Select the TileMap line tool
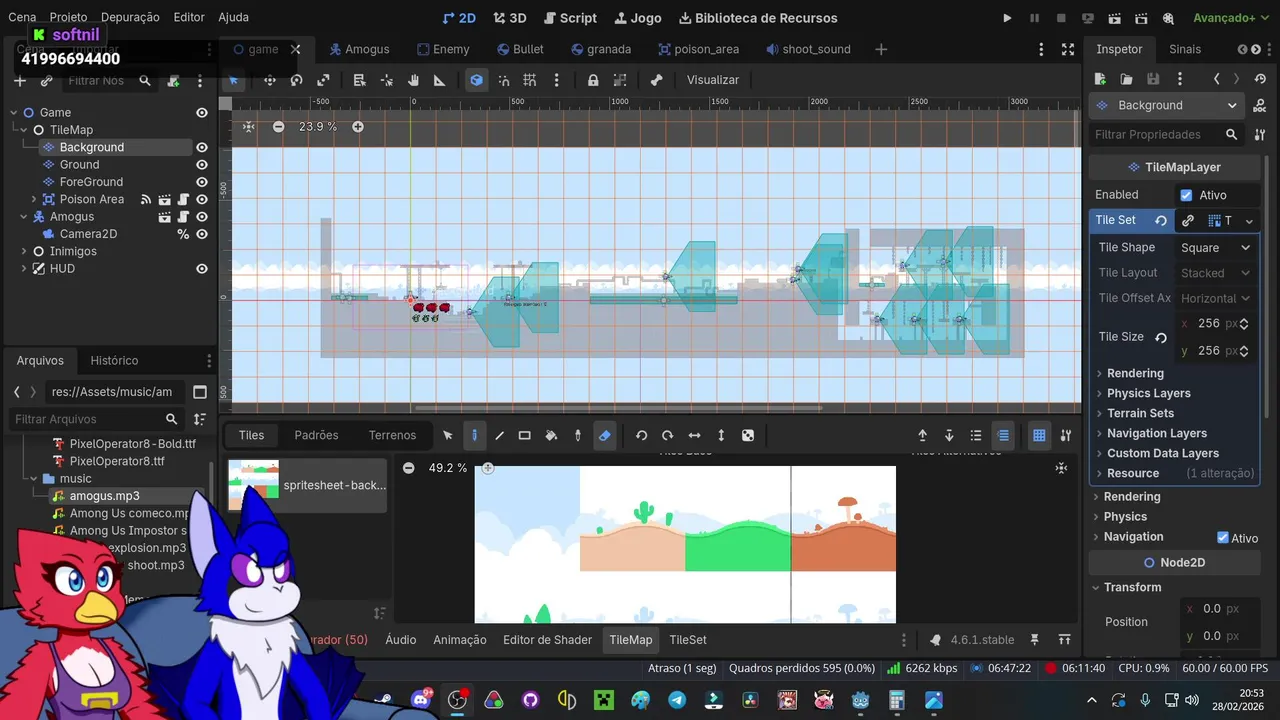Image resolution: width=1280 pixels, height=720 pixels. click(499, 436)
